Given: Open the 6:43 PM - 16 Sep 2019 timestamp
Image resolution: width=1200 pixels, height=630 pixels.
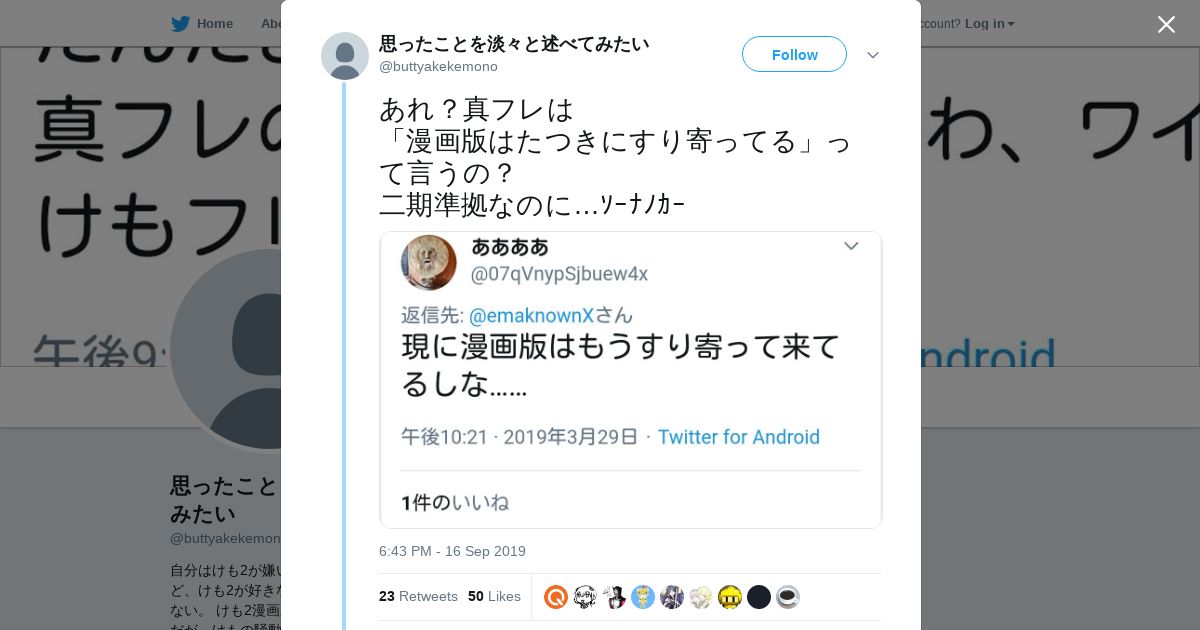Looking at the screenshot, I should 452,551.
